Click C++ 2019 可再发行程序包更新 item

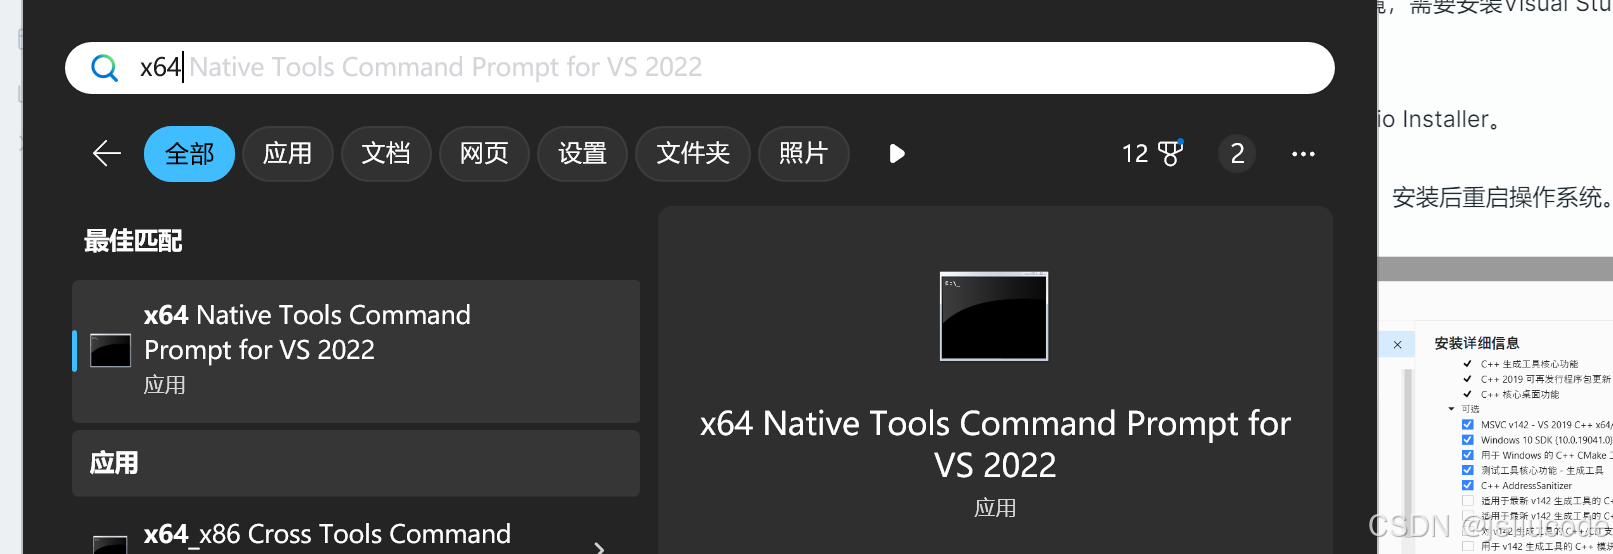pyautogui.click(x=1545, y=379)
